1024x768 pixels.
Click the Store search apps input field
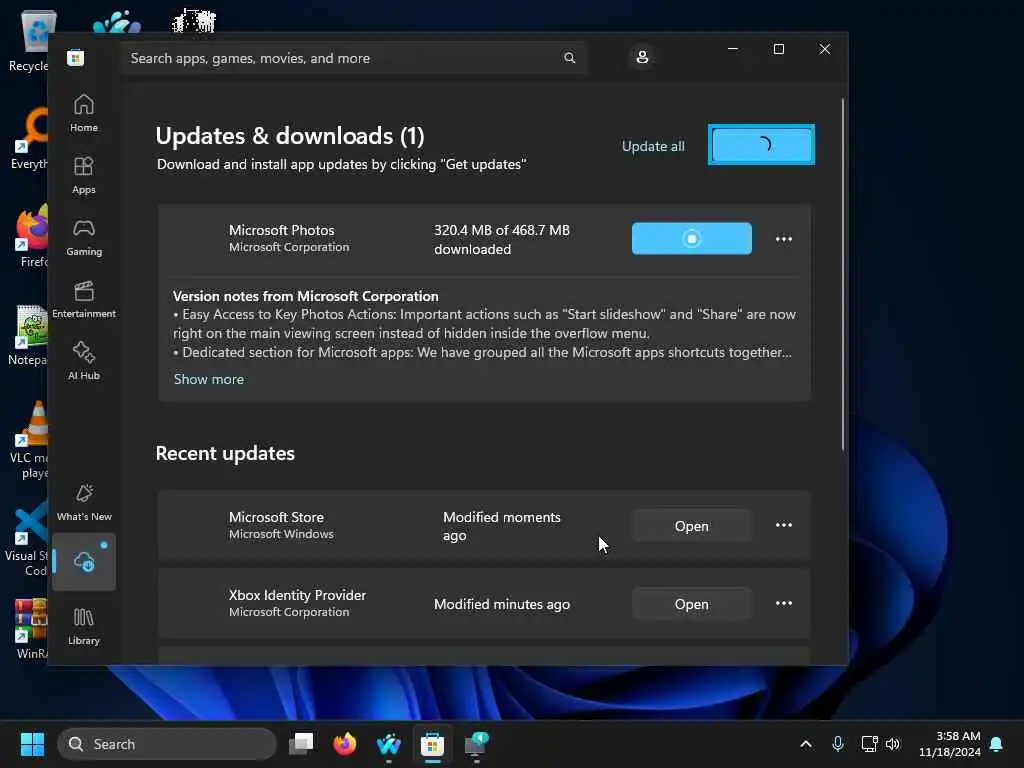353,58
